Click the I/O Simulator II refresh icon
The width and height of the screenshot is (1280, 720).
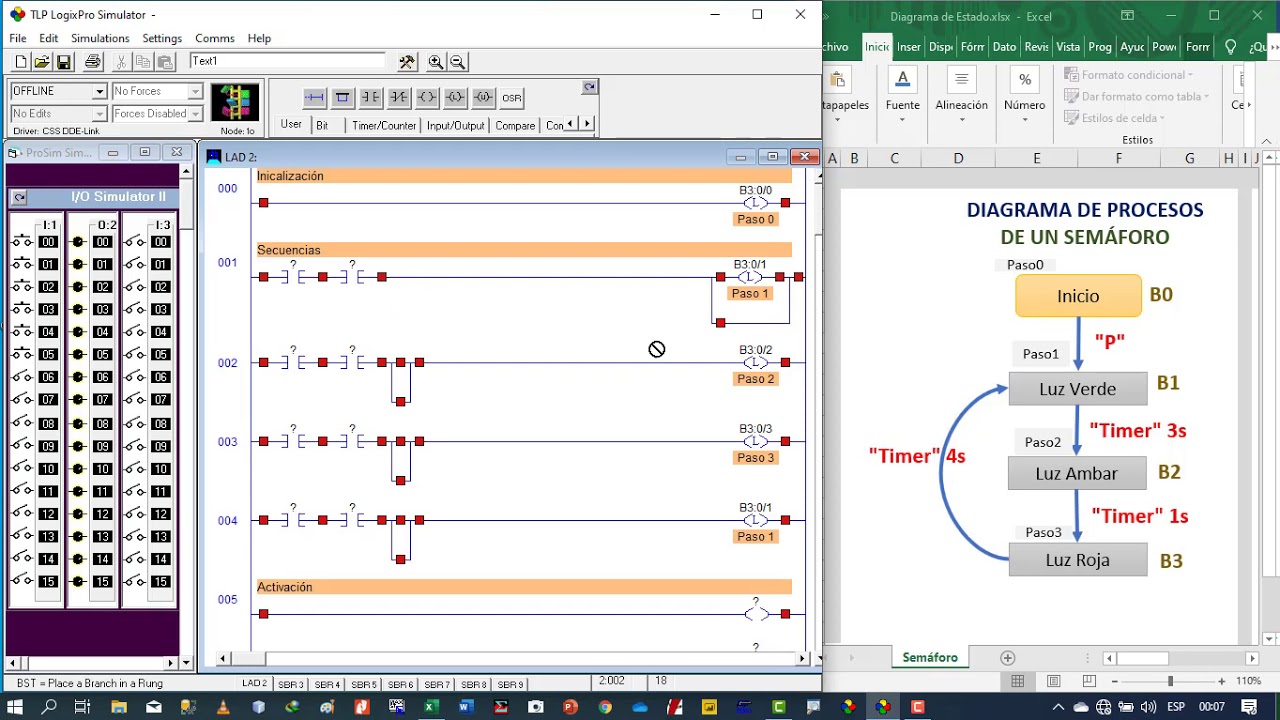(19, 197)
